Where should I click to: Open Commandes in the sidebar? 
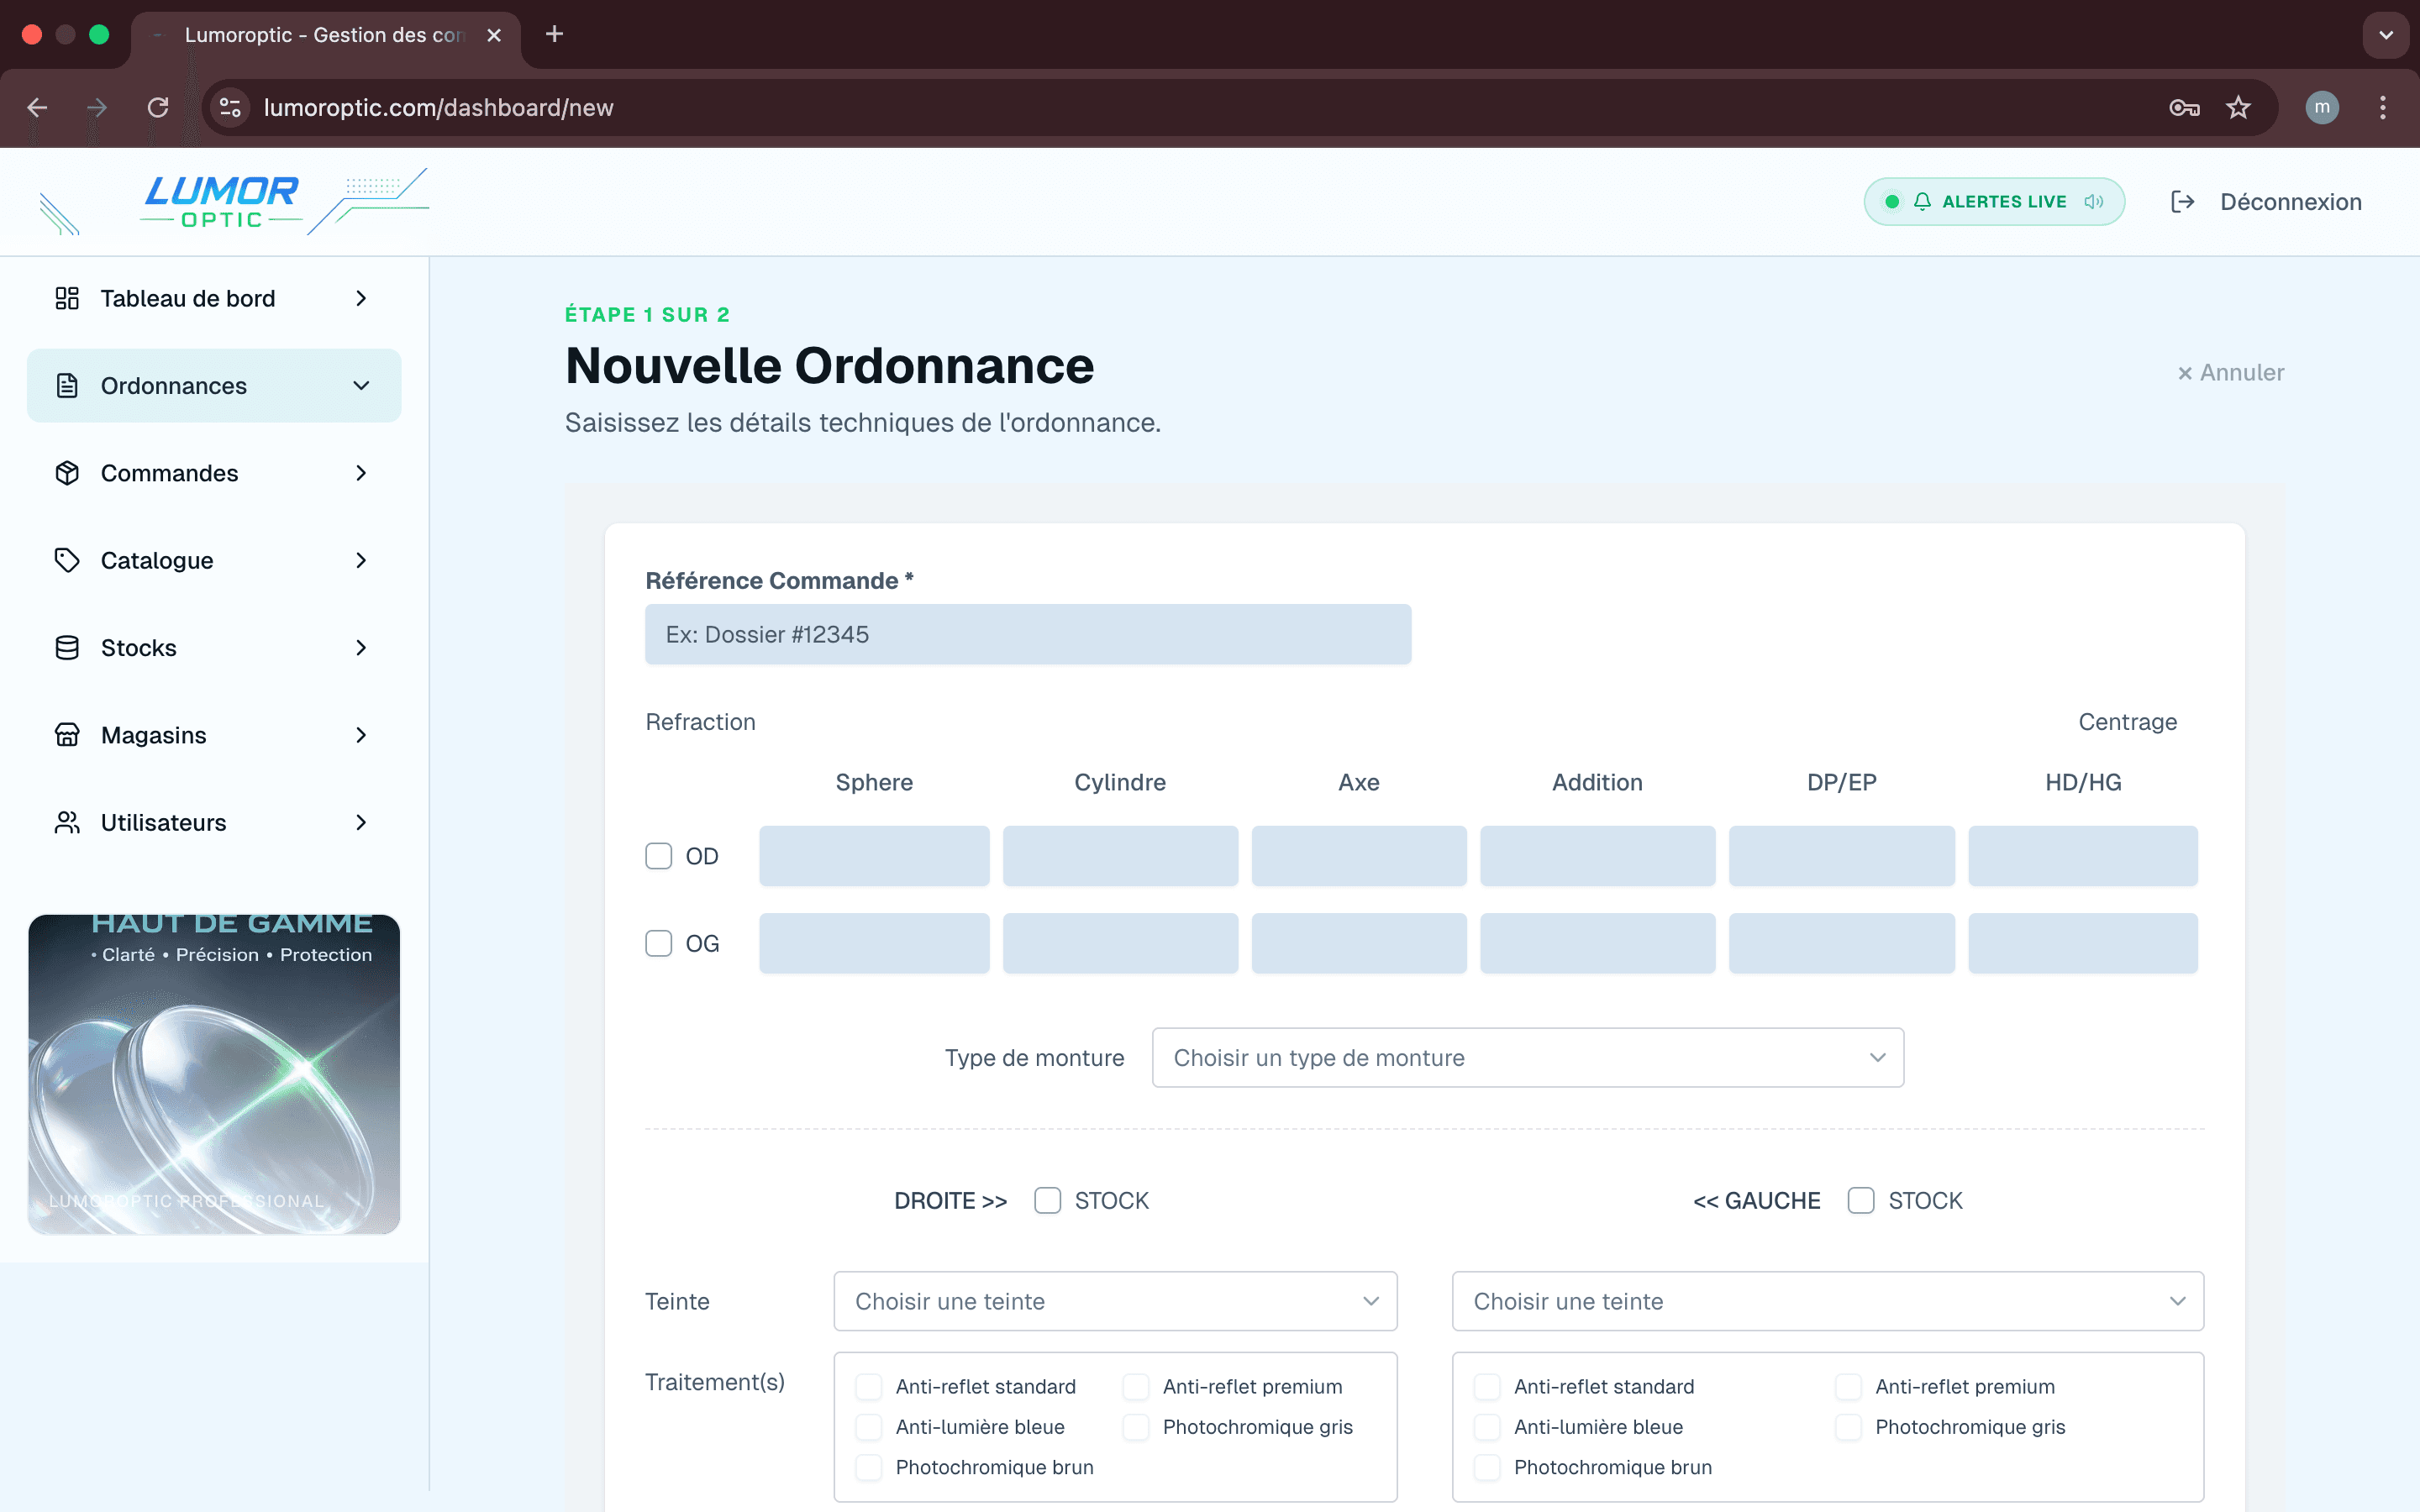pyautogui.click(x=214, y=473)
